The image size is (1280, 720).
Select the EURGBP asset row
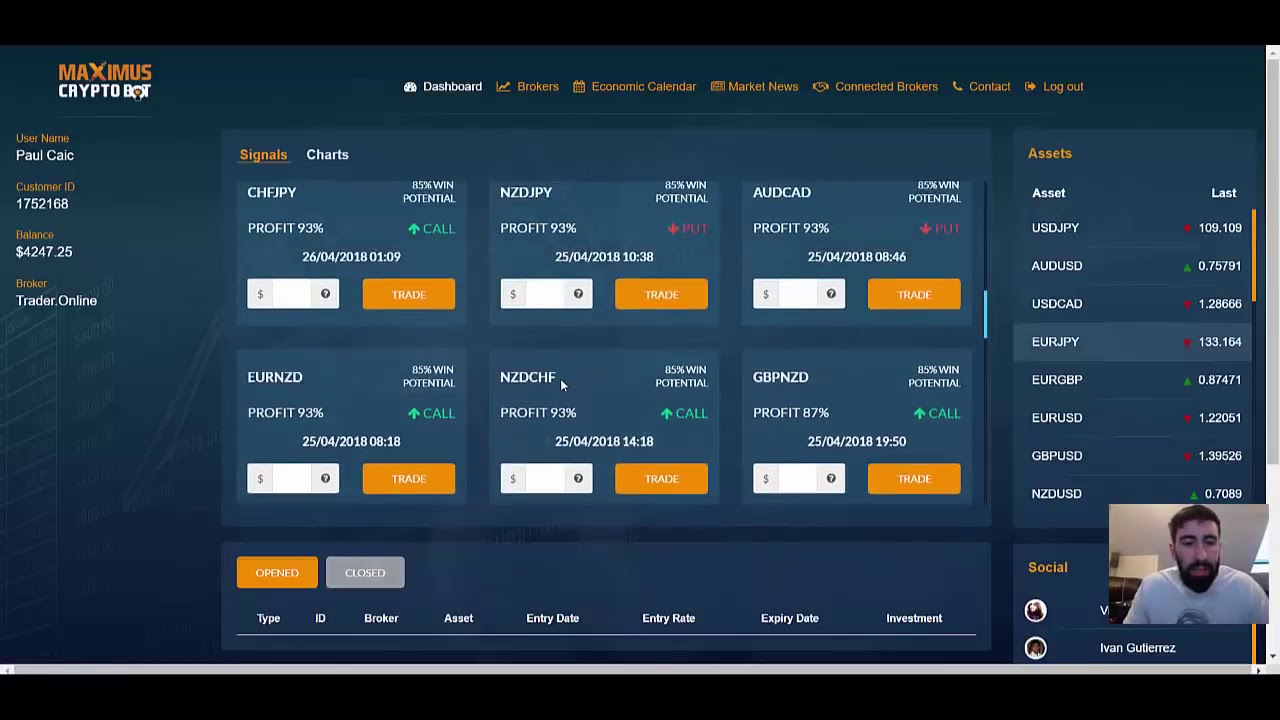pos(1135,380)
